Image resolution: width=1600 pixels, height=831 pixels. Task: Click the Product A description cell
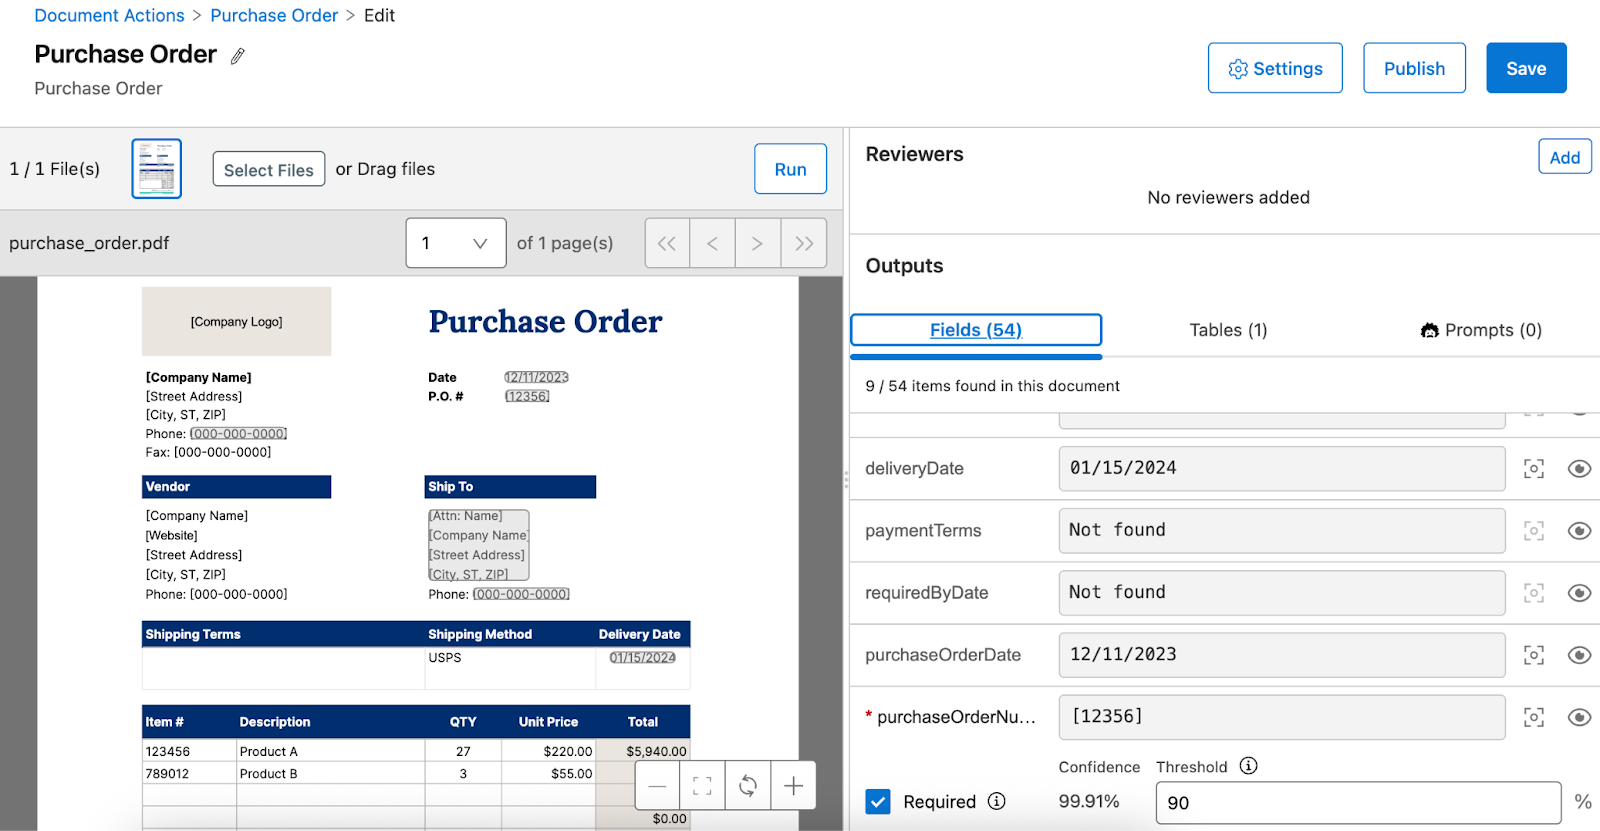point(330,751)
